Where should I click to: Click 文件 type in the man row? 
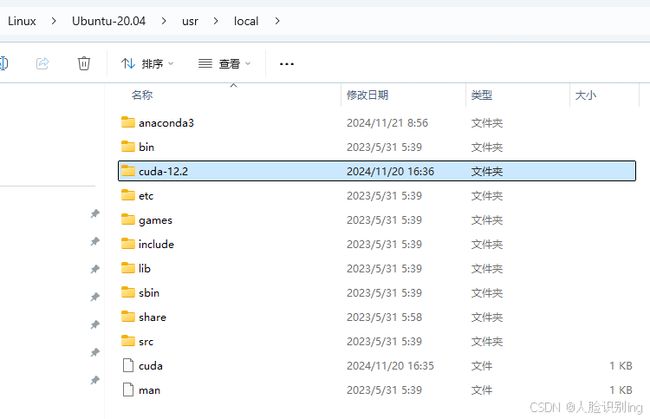[x=482, y=390]
